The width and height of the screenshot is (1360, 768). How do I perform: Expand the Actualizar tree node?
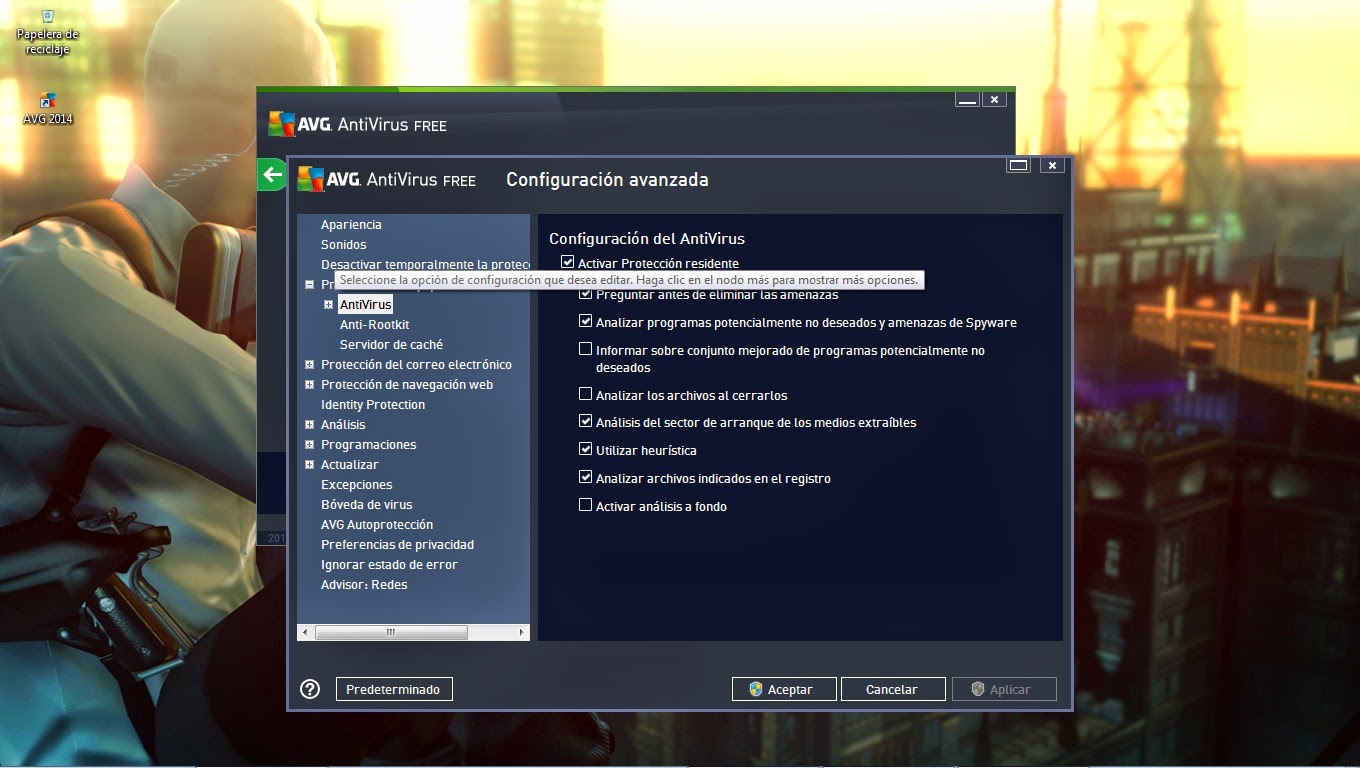click(310, 464)
